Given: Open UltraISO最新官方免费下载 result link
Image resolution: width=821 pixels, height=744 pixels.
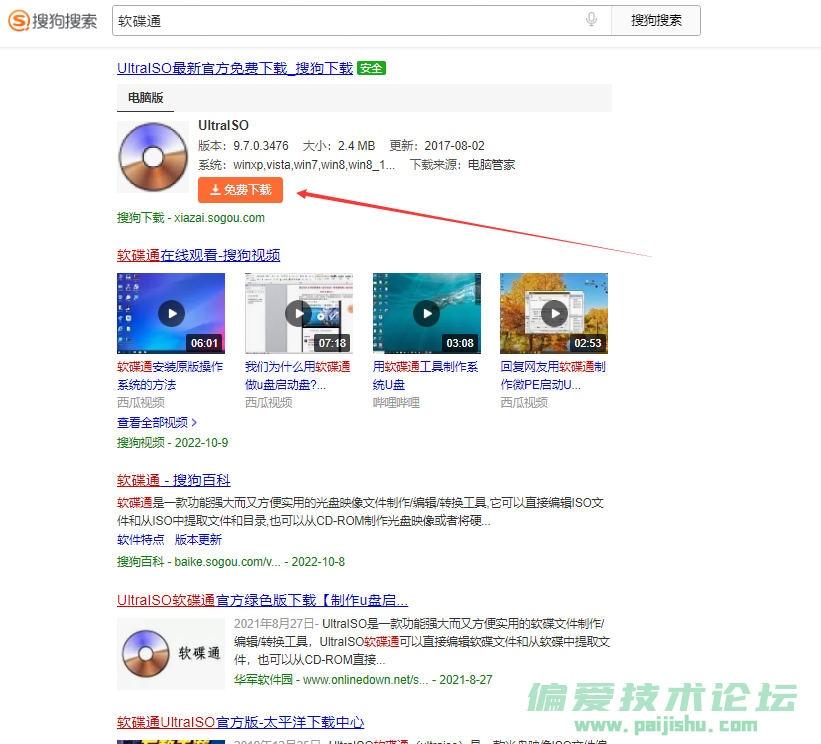Looking at the screenshot, I should point(235,68).
